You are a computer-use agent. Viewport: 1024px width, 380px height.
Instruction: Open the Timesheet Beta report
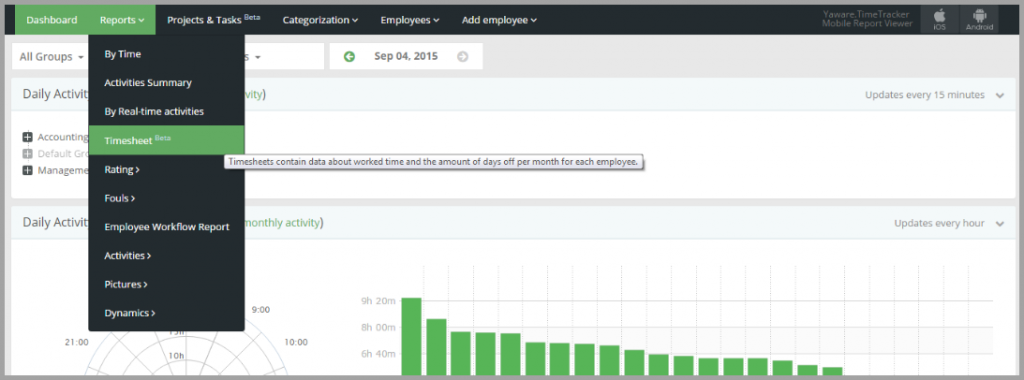(x=167, y=140)
